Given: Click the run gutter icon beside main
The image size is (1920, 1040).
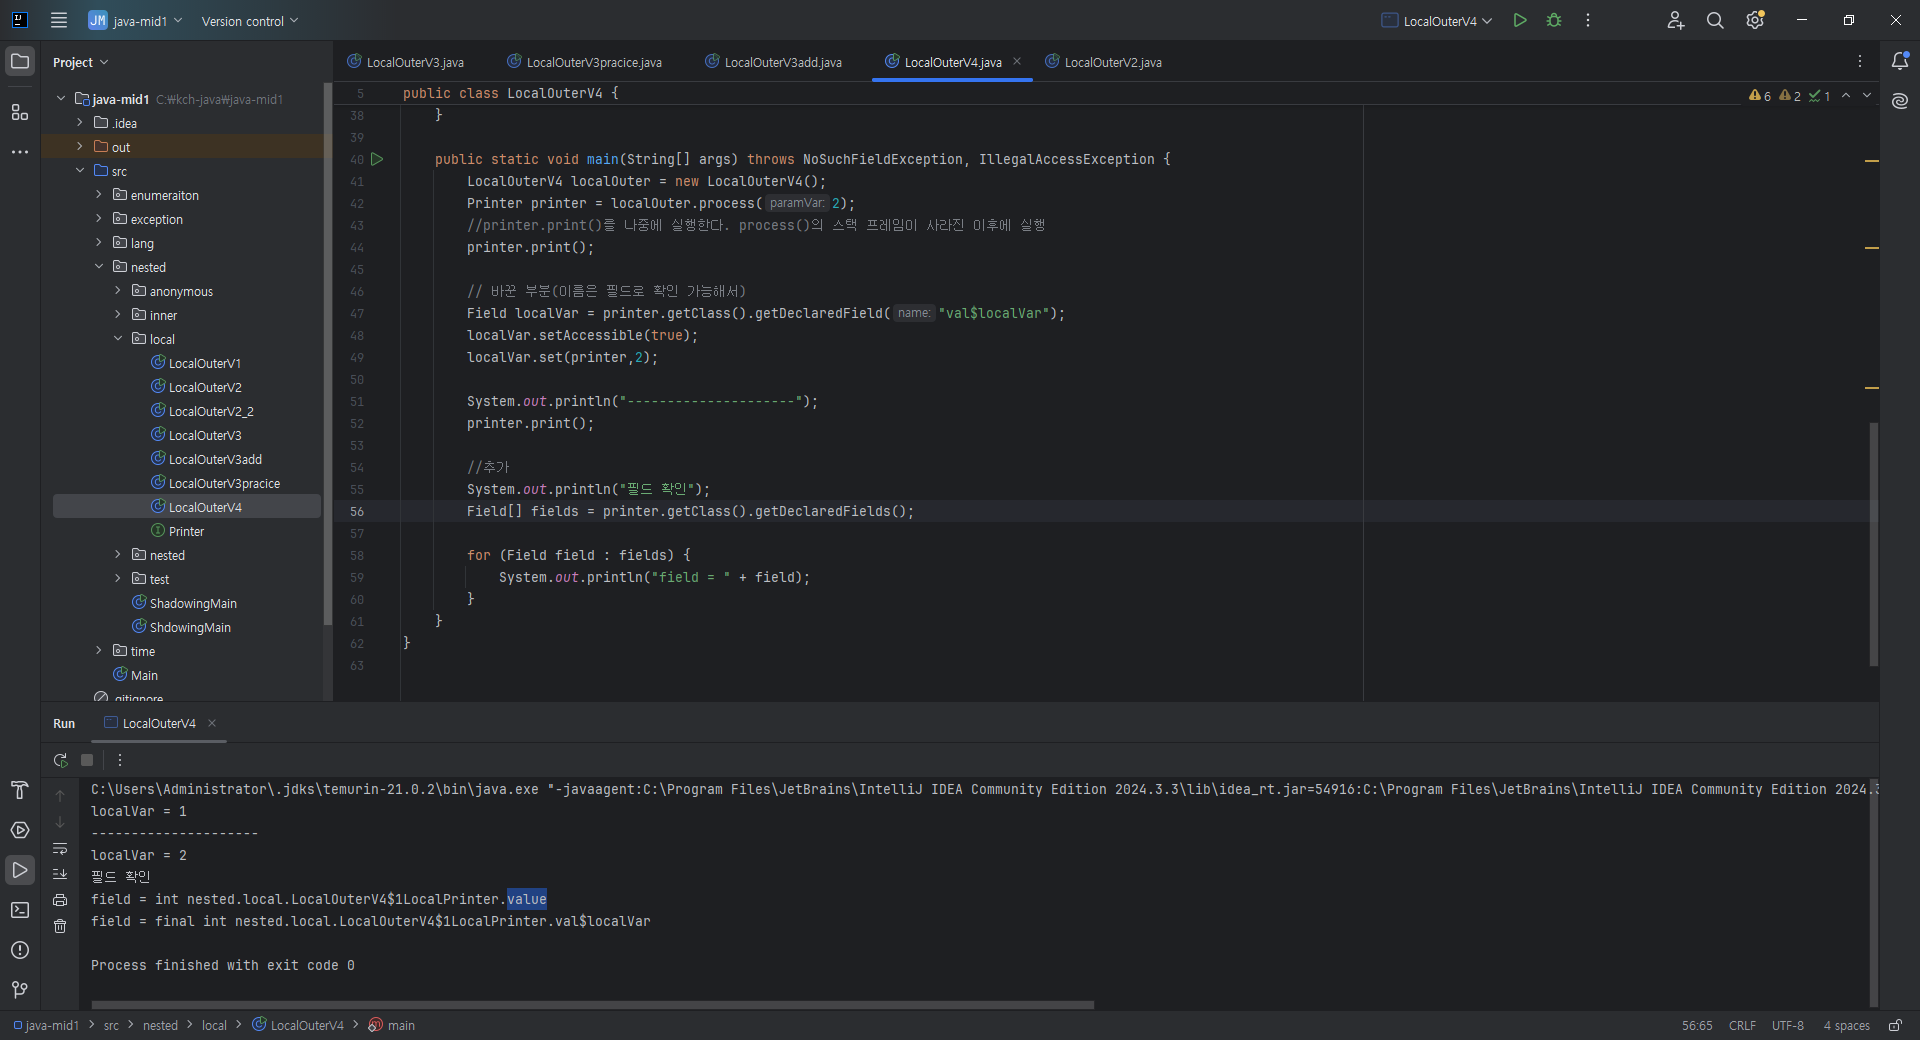Looking at the screenshot, I should 377,159.
